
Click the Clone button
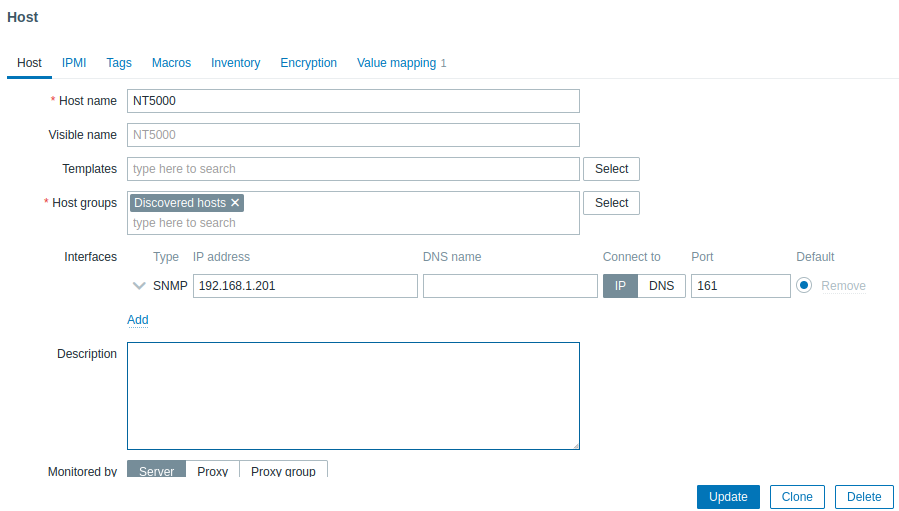click(x=797, y=497)
